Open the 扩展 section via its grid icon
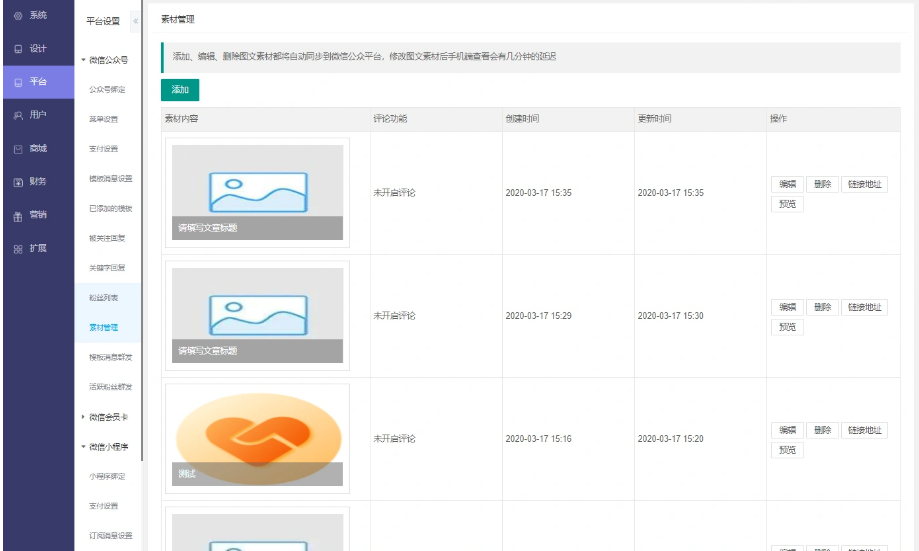Viewport: 919px width, 551px height. (18, 249)
